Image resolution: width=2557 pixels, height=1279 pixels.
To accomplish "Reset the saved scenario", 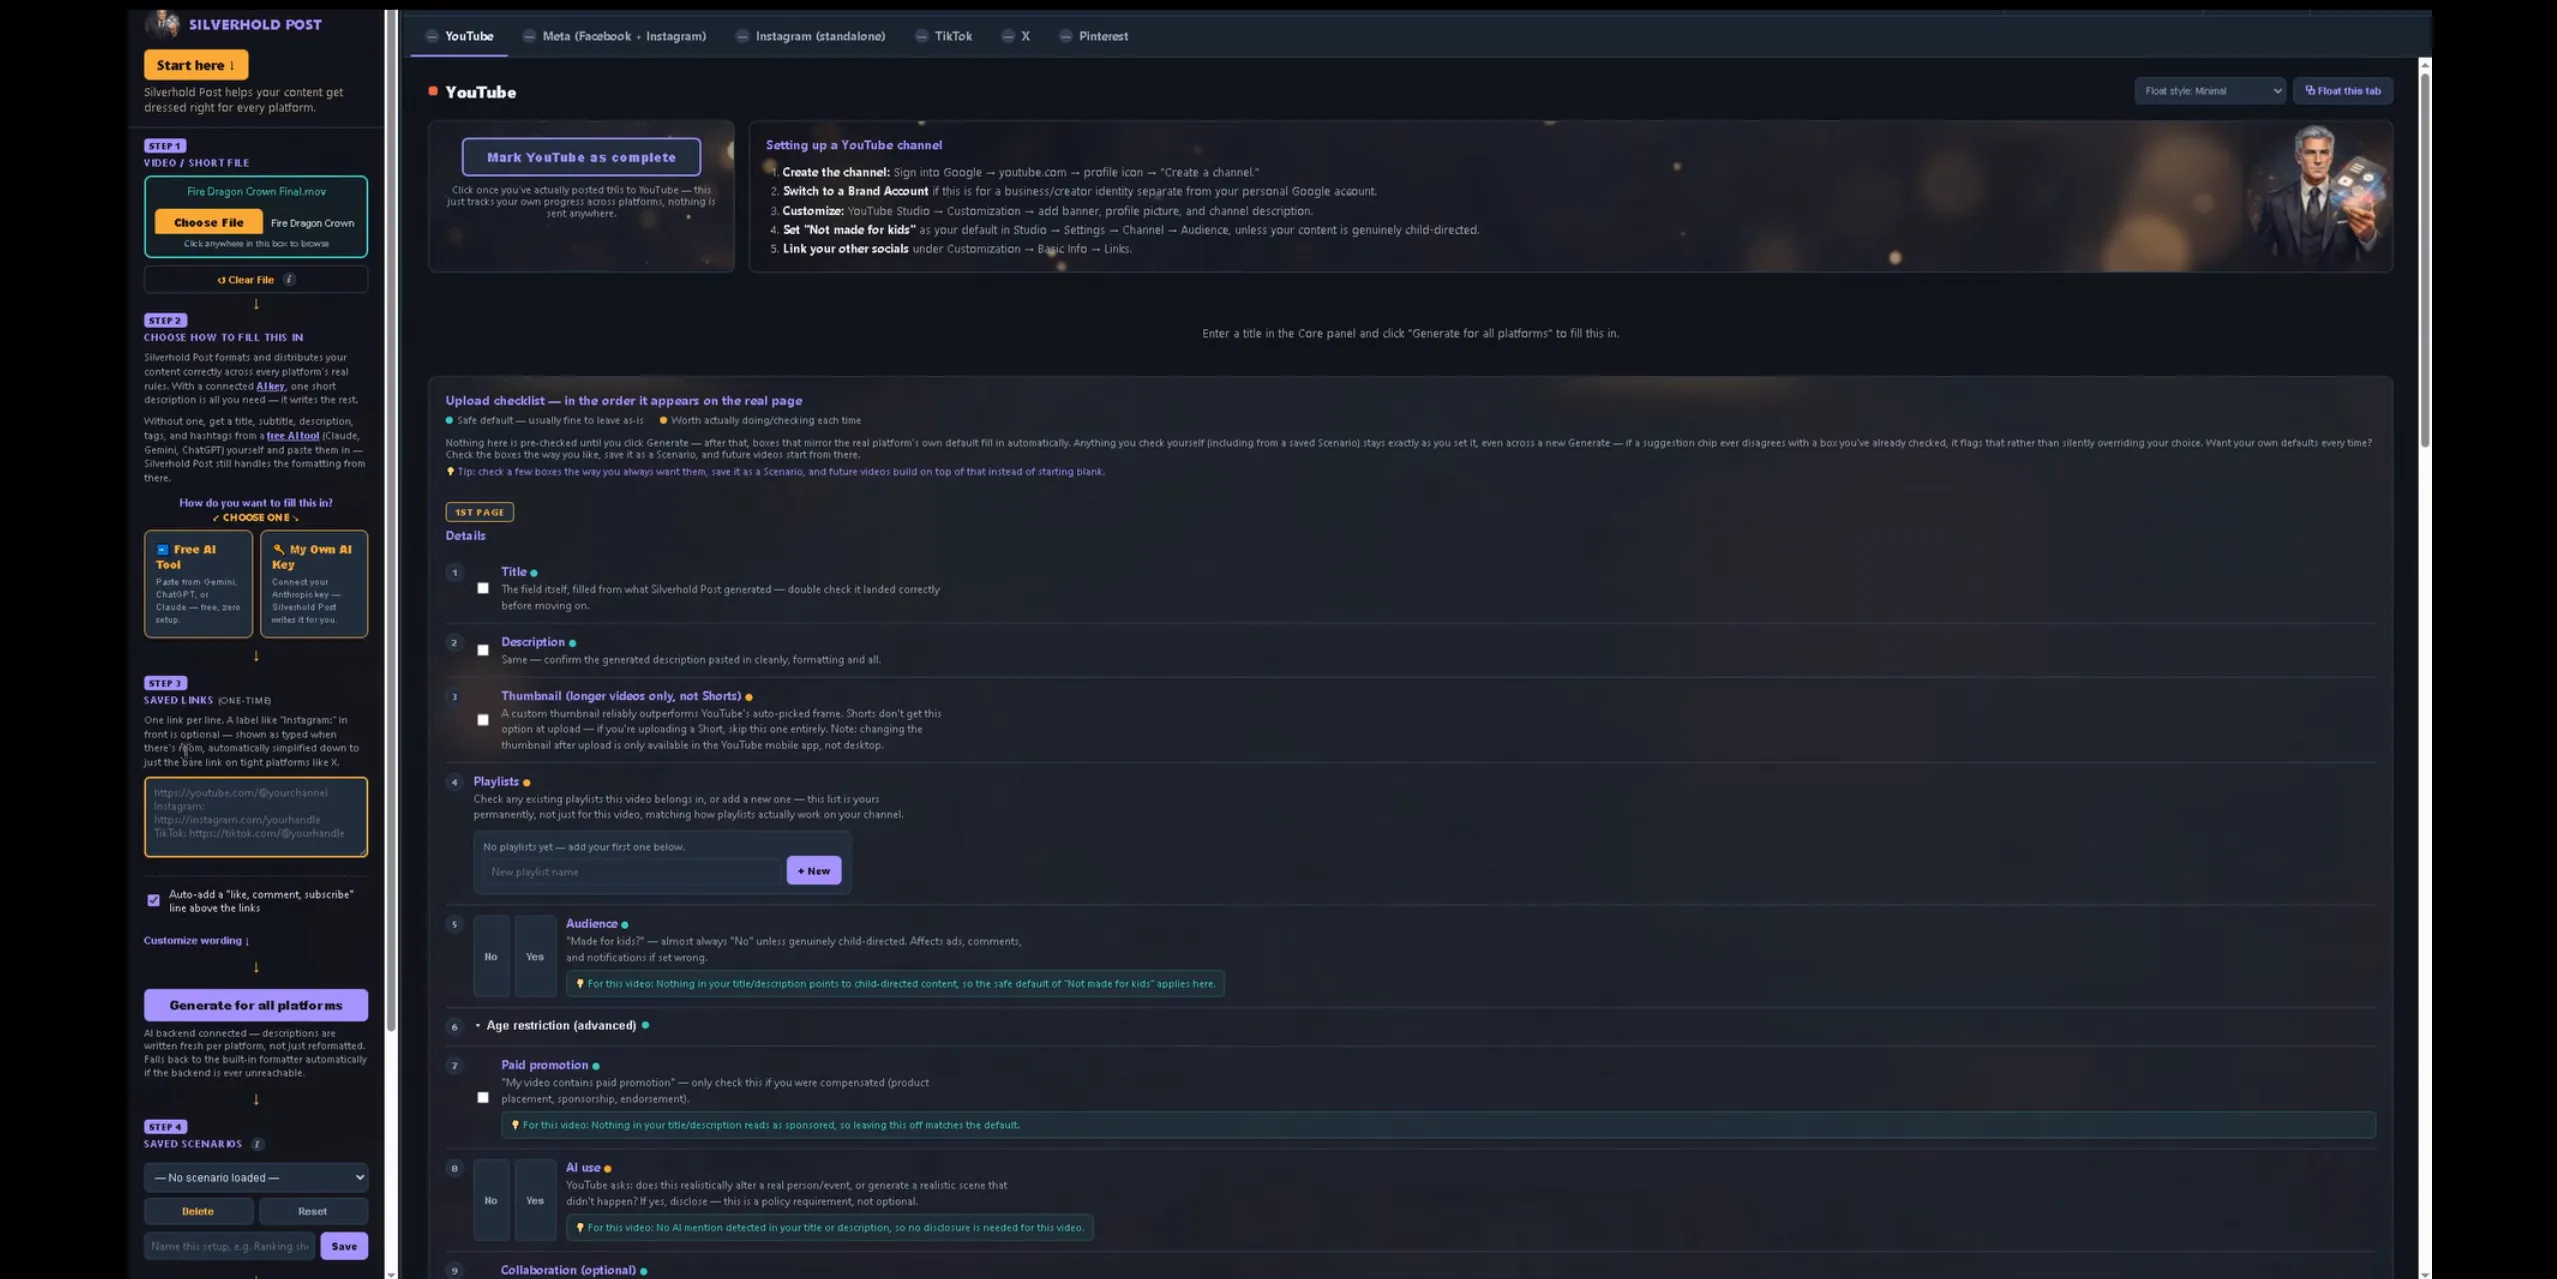I will coord(312,1211).
